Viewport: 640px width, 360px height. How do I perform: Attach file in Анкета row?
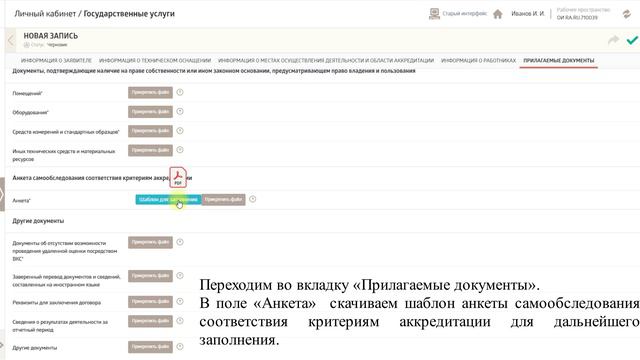coord(223,200)
